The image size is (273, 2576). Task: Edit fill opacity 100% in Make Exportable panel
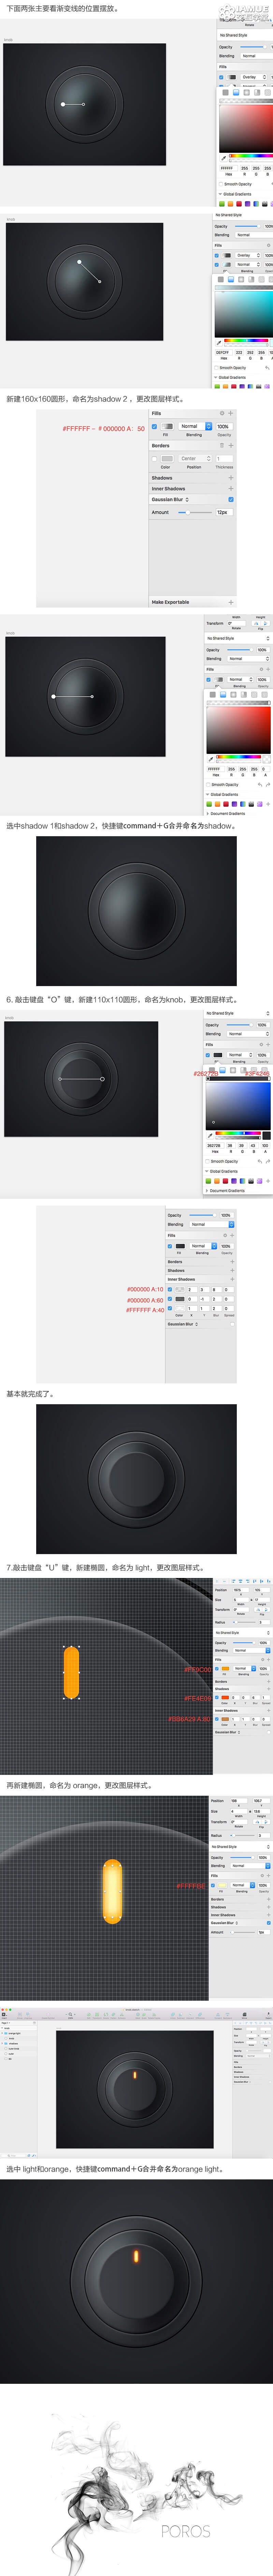point(225,427)
